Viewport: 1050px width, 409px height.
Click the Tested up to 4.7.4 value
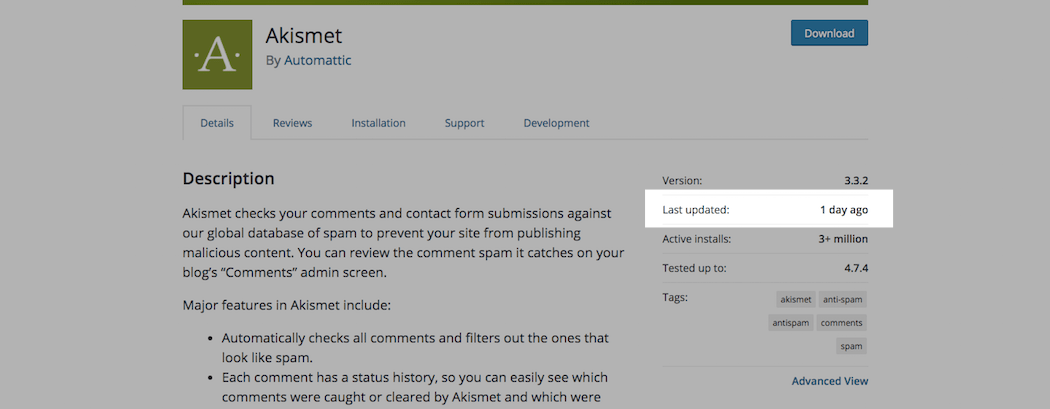[x=856, y=268]
